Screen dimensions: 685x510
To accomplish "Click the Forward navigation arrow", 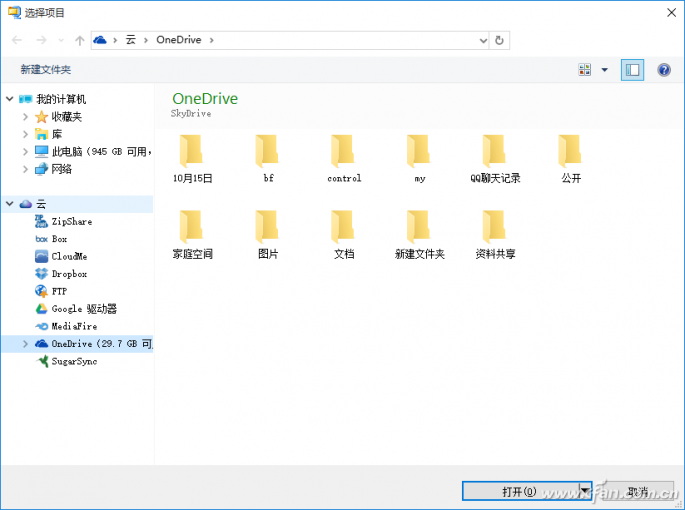I will click(41, 40).
